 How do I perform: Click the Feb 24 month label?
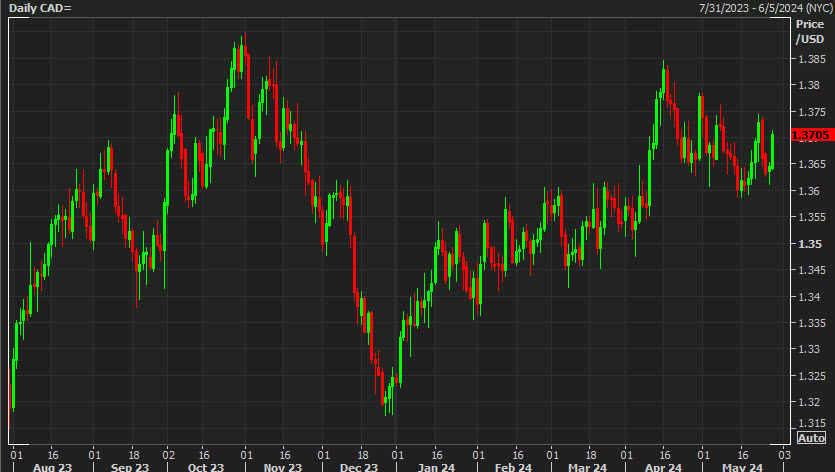click(x=513, y=467)
